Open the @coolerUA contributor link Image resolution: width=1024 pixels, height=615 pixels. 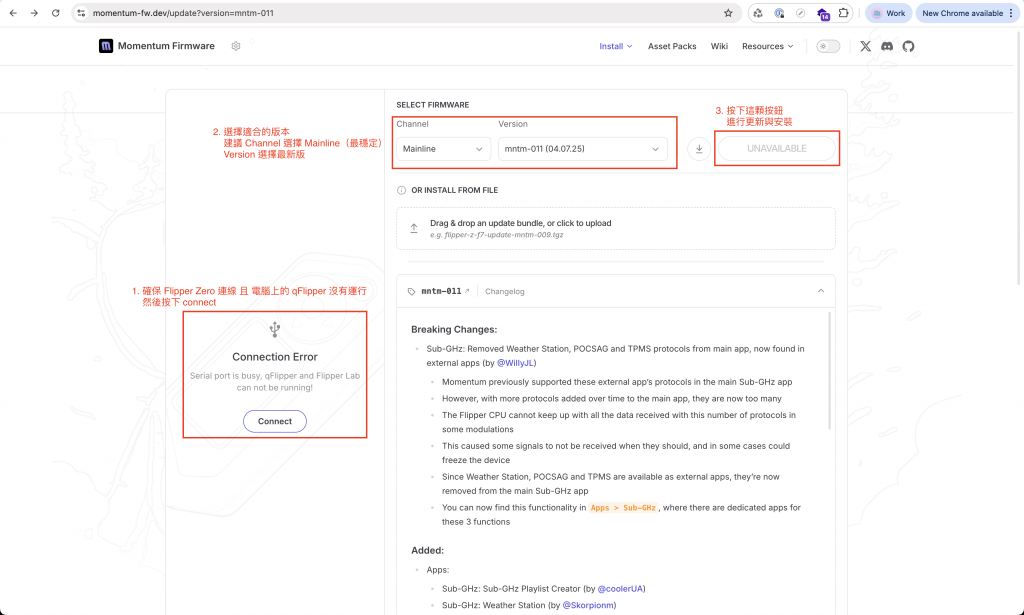pyautogui.click(x=620, y=589)
